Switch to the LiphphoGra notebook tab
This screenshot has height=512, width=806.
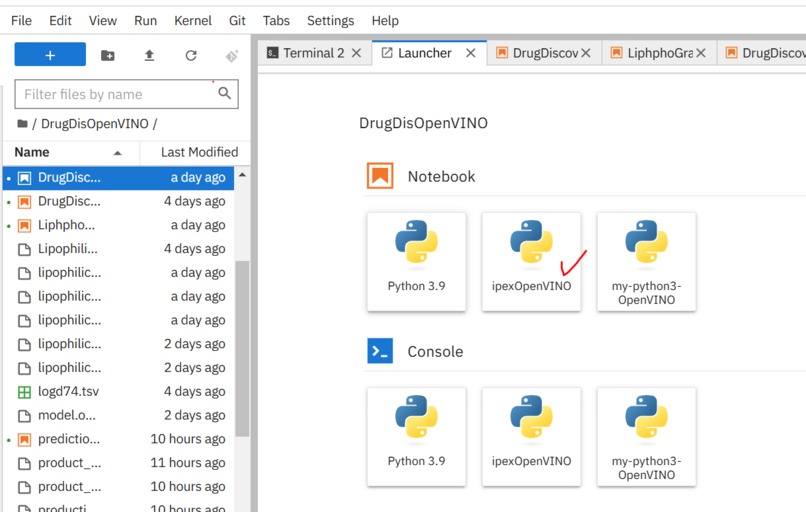pyautogui.click(x=660, y=53)
